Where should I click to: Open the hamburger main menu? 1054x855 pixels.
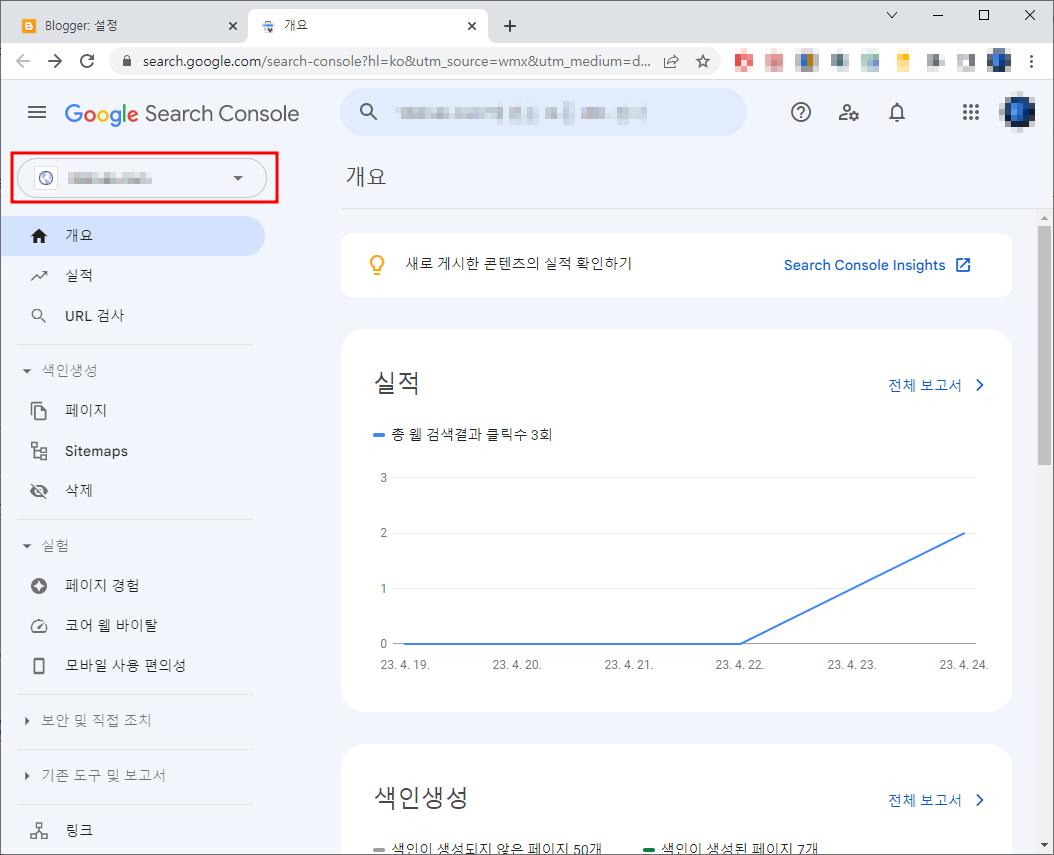(x=37, y=112)
